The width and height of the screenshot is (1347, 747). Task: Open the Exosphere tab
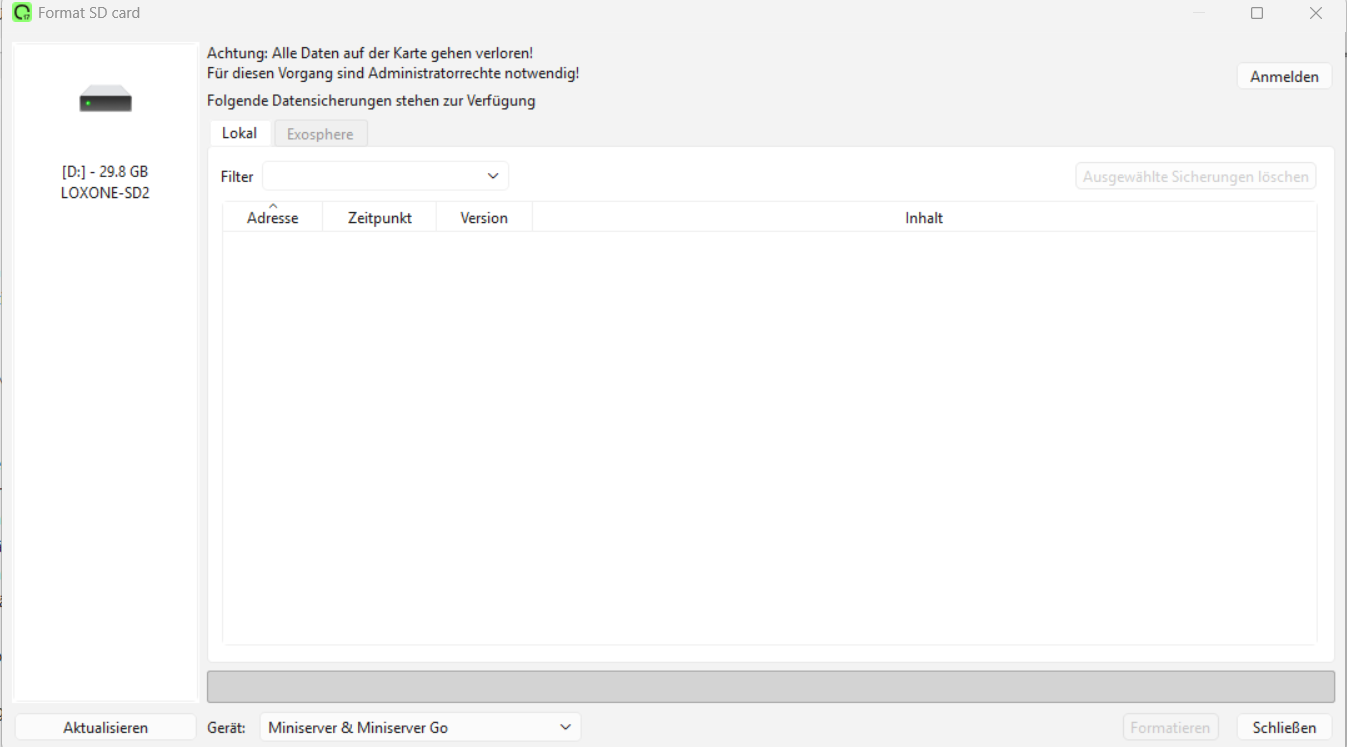320,134
